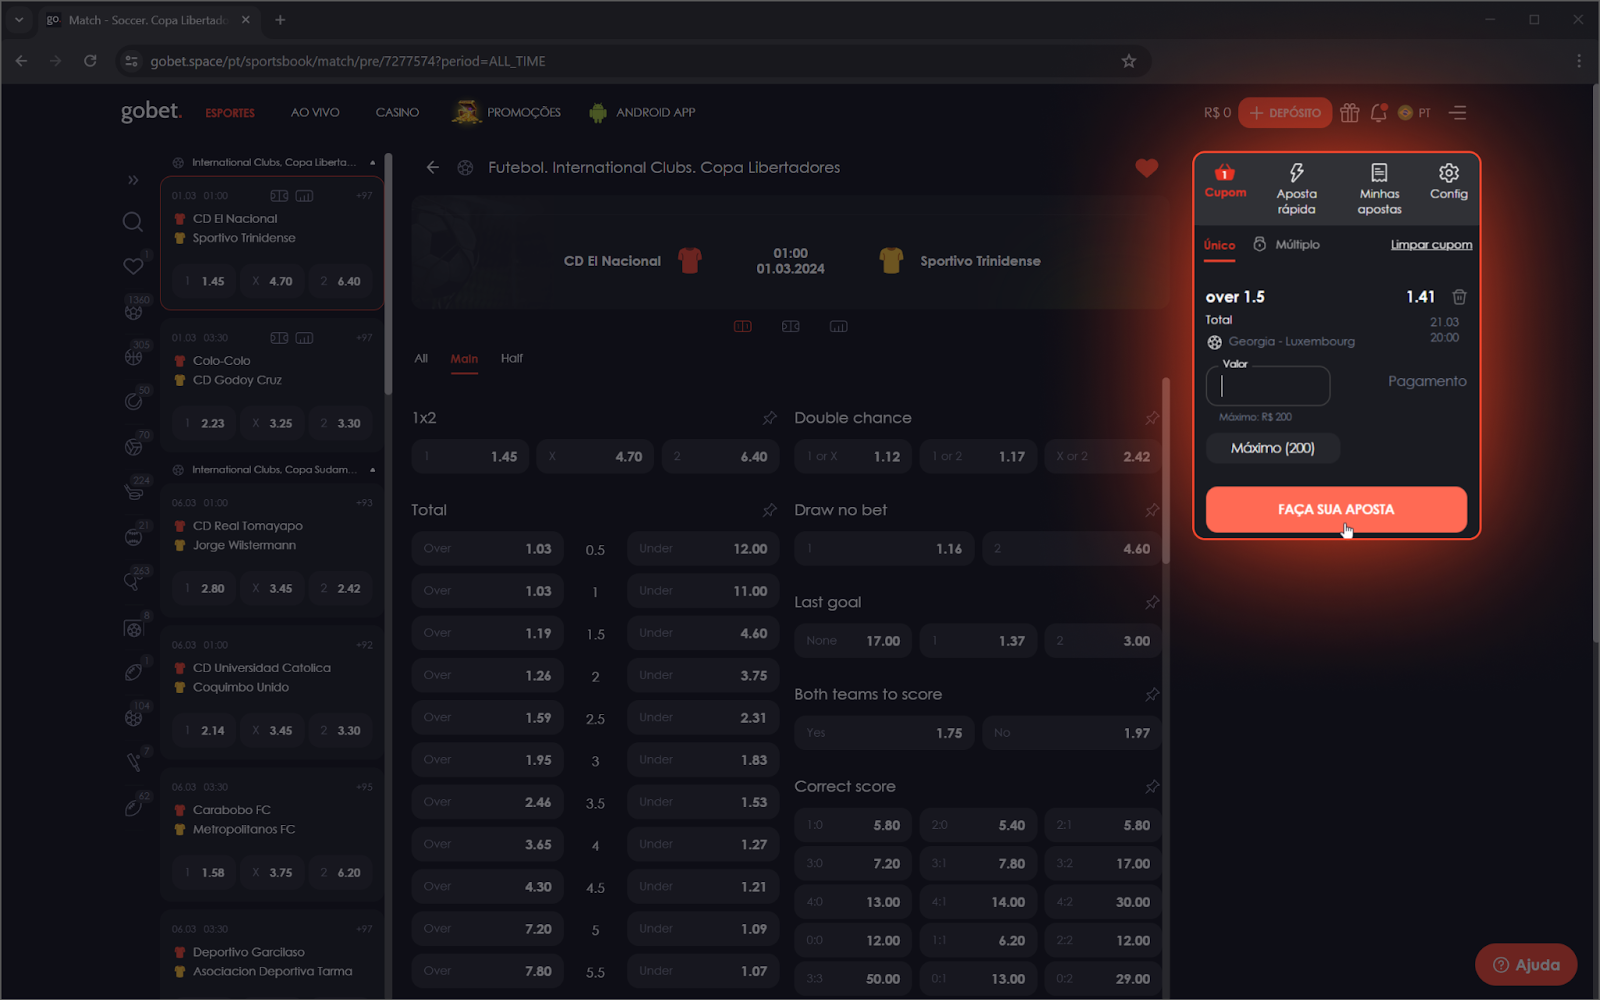Remove the over 1.5 bet with trash icon
1600x1000 pixels.
(x=1459, y=297)
